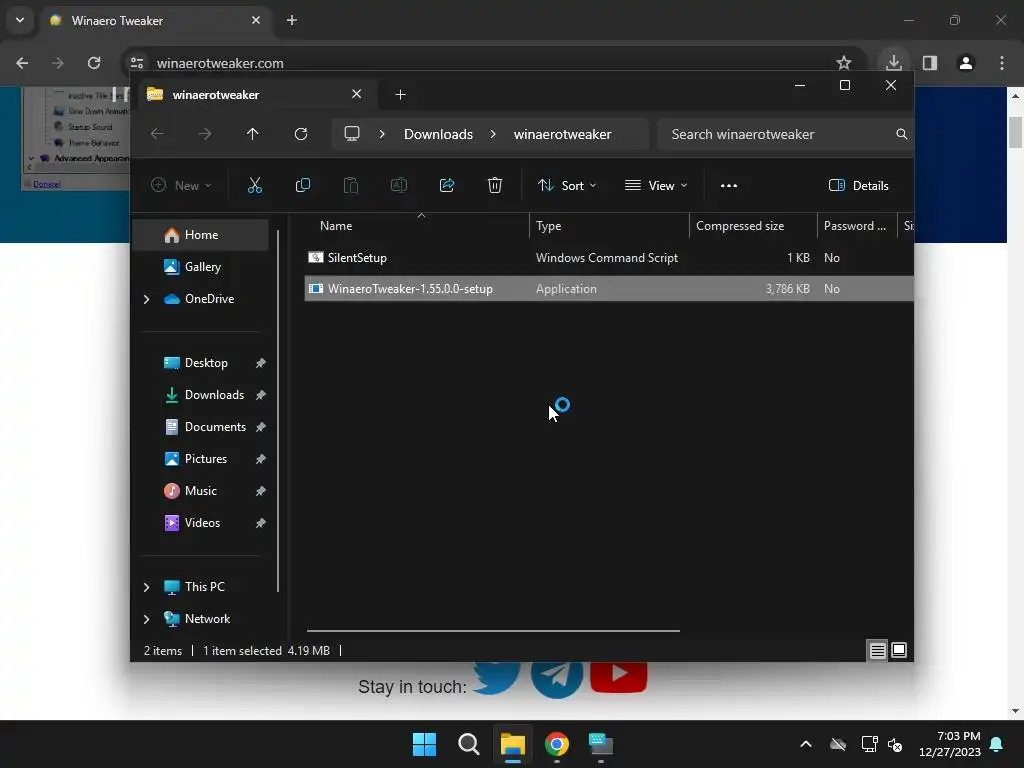The width and height of the screenshot is (1024, 768).
Task: Expand chevron after Downloads in address bar
Action: click(x=493, y=134)
